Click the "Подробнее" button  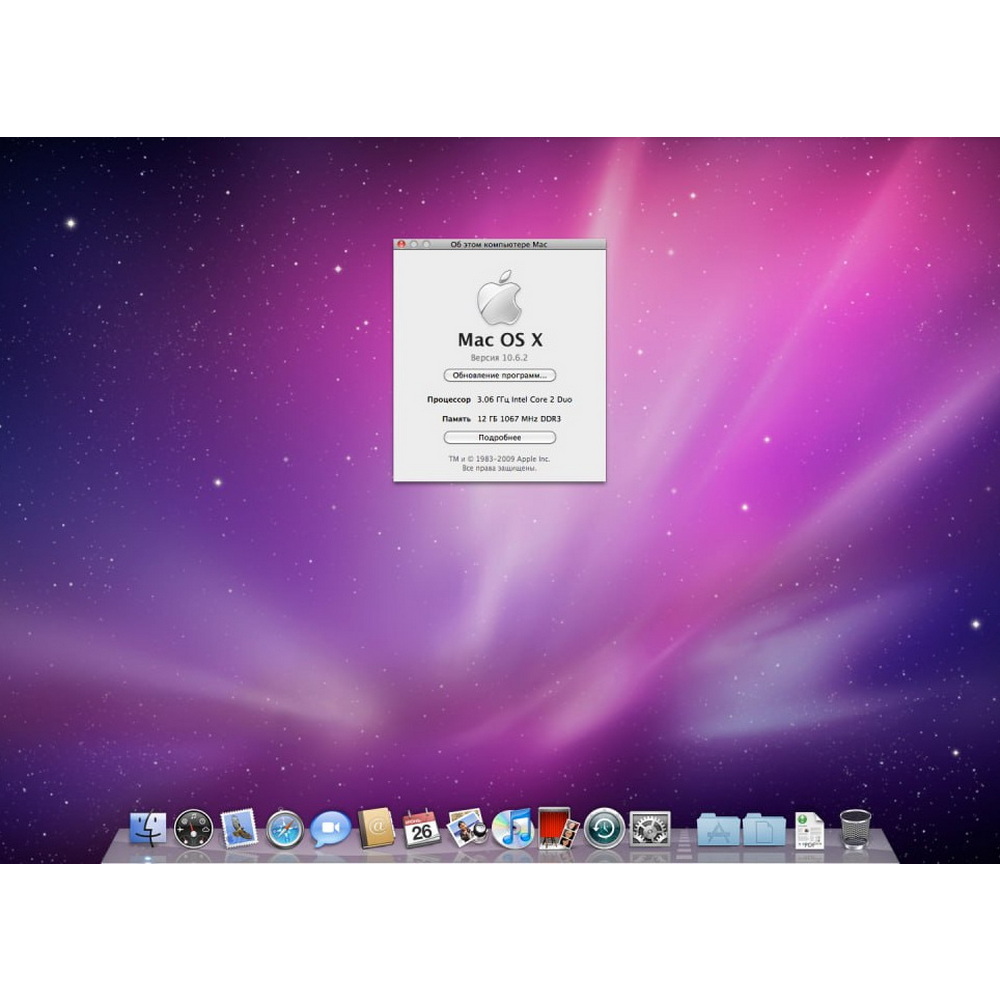(x=499, y=438)
